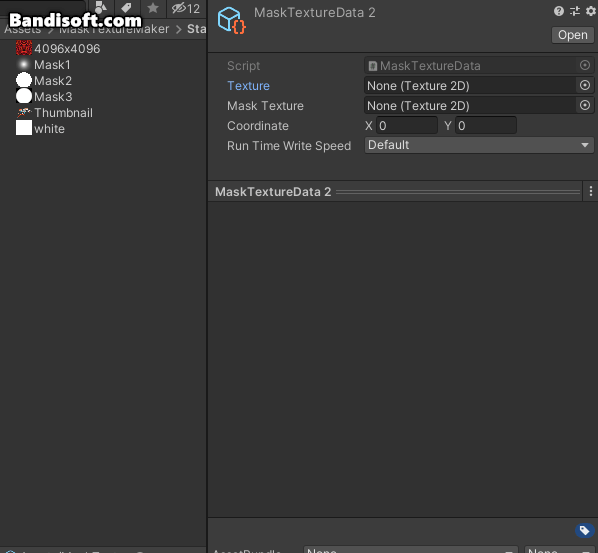Screen dimensions: 598x553
Task: Navigate to MaskTextureMaker in breadcrumb
Action: (114, 29)
